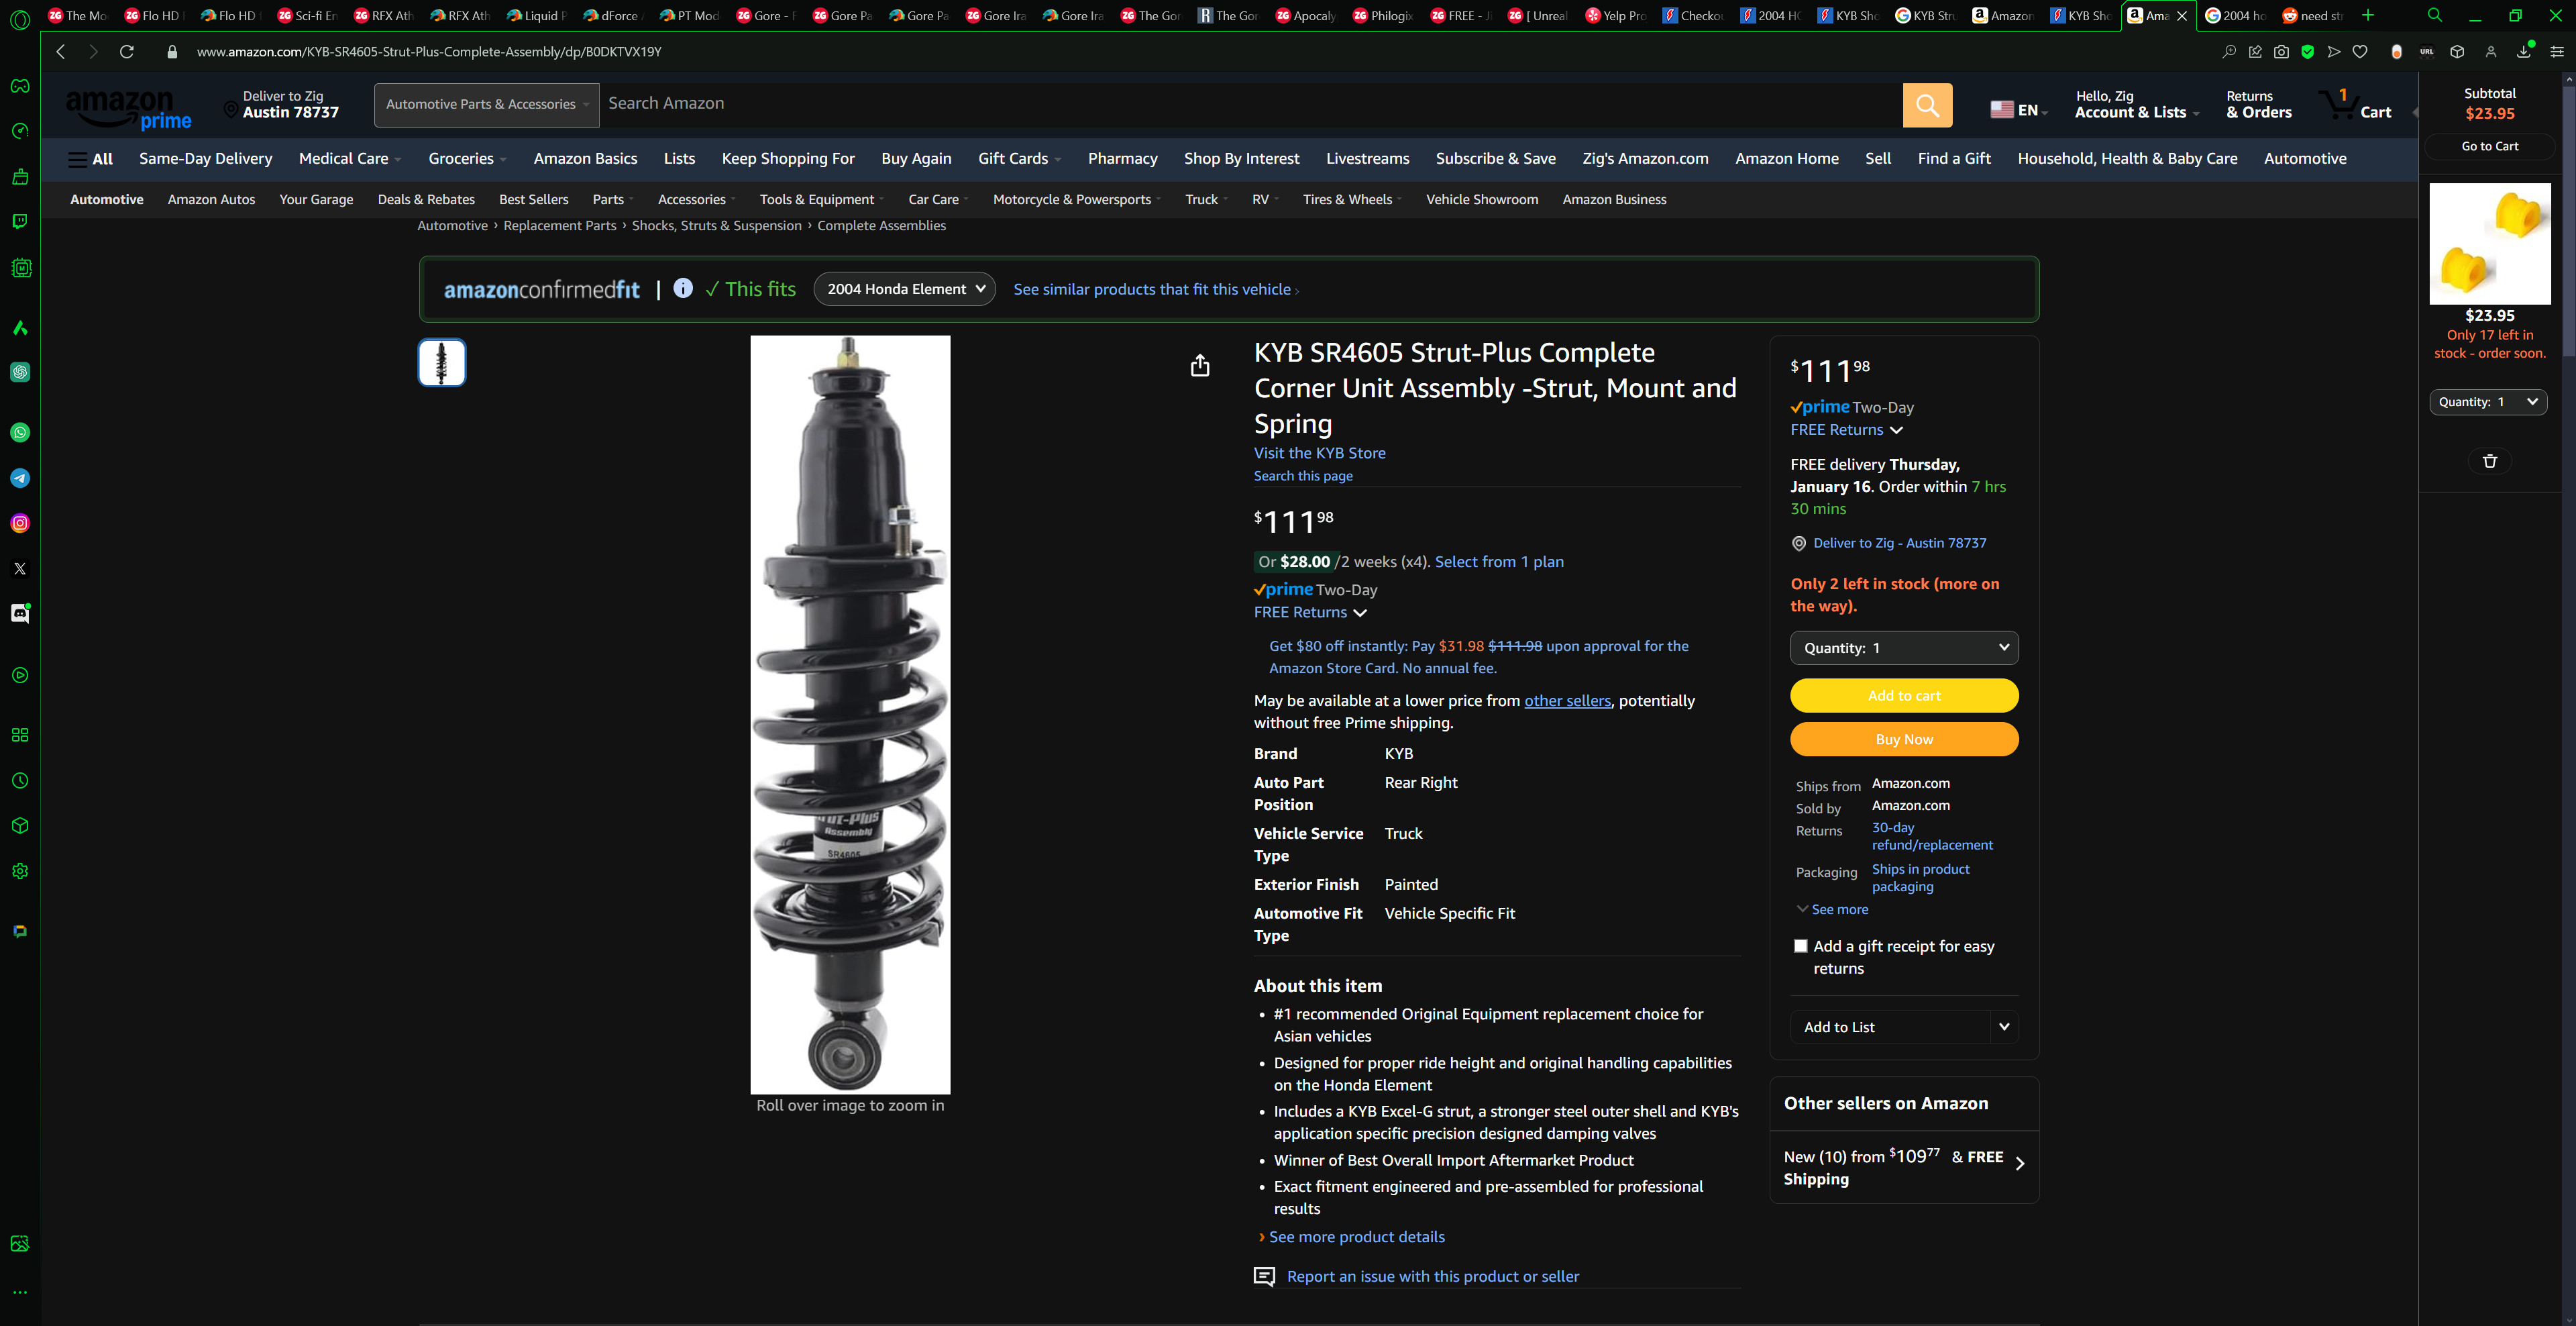2576x1326 pixels.
Task: Open See more product details link
Action: tap(1356, 1237)
